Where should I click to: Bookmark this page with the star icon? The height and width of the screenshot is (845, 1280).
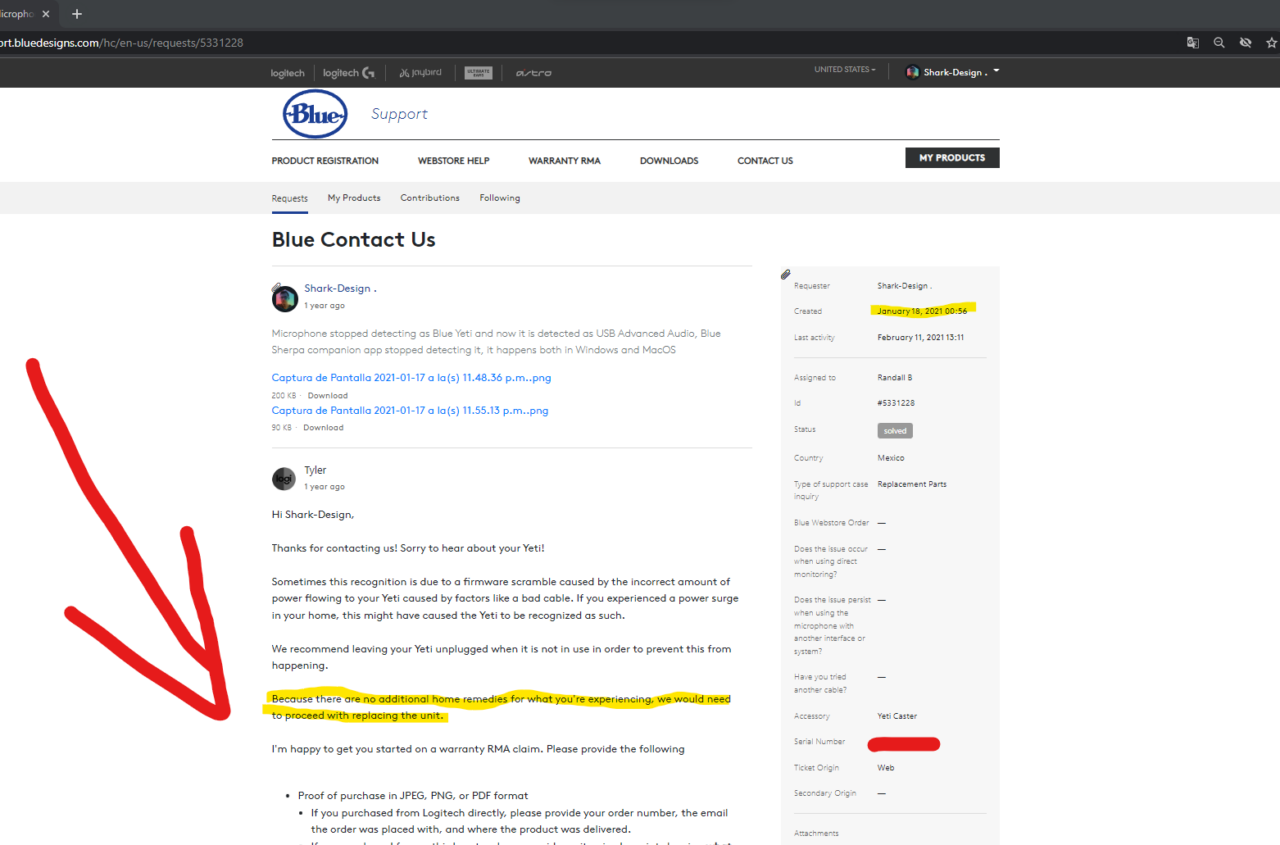1271,43
